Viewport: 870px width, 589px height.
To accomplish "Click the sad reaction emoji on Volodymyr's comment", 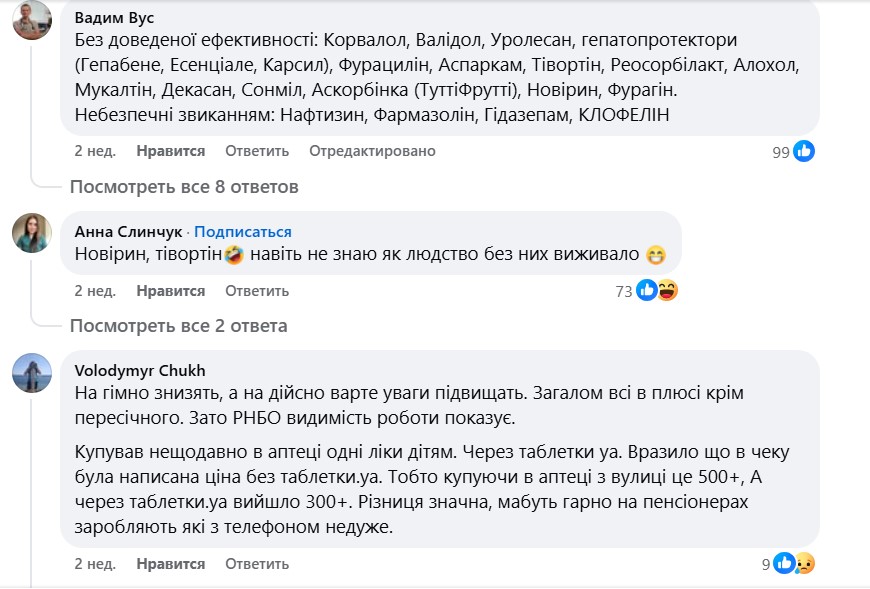I will pos(805,563).
